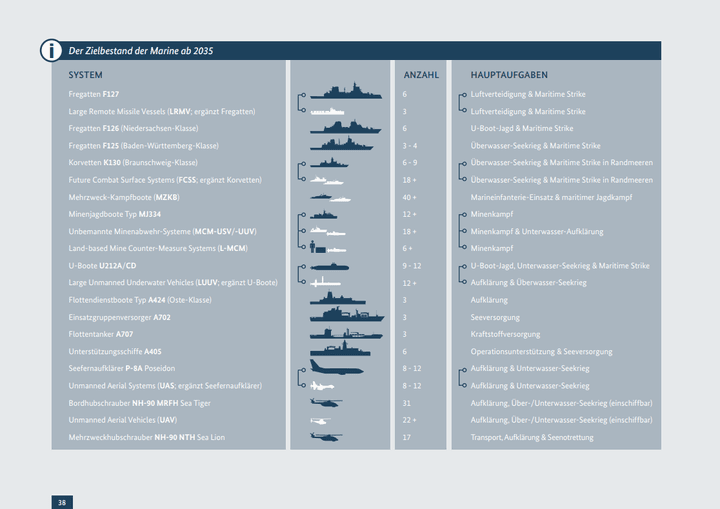Click the F125 frigate silhouette

(342, 144)
